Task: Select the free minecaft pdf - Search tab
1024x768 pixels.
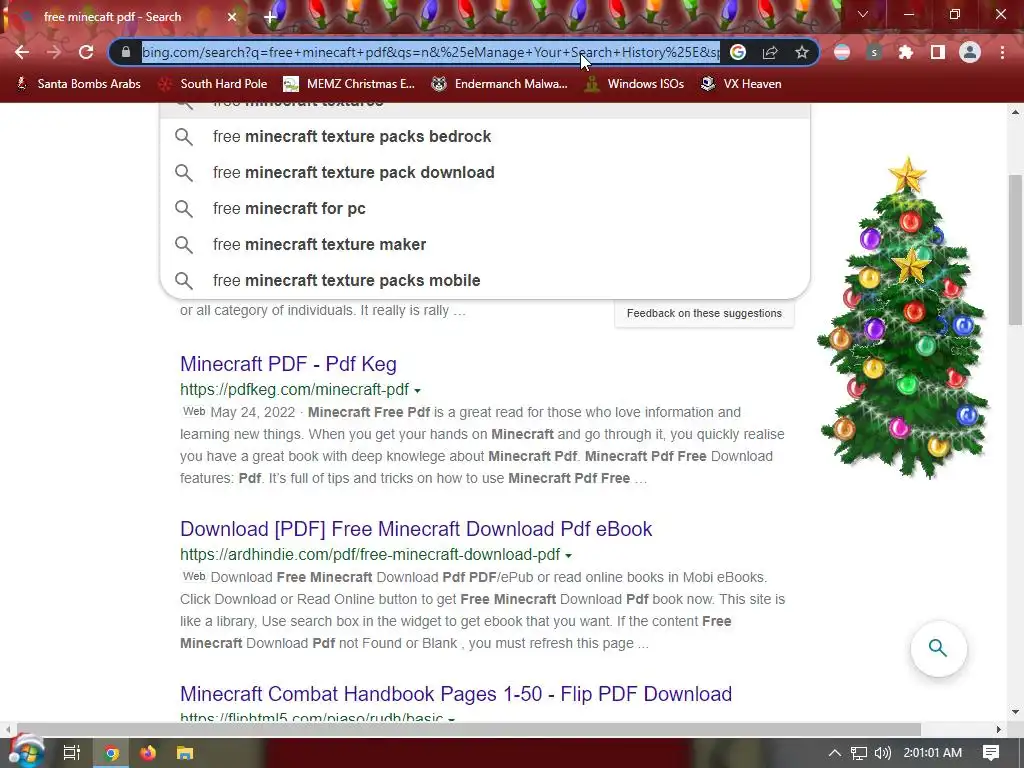Action: pos(124,17)
